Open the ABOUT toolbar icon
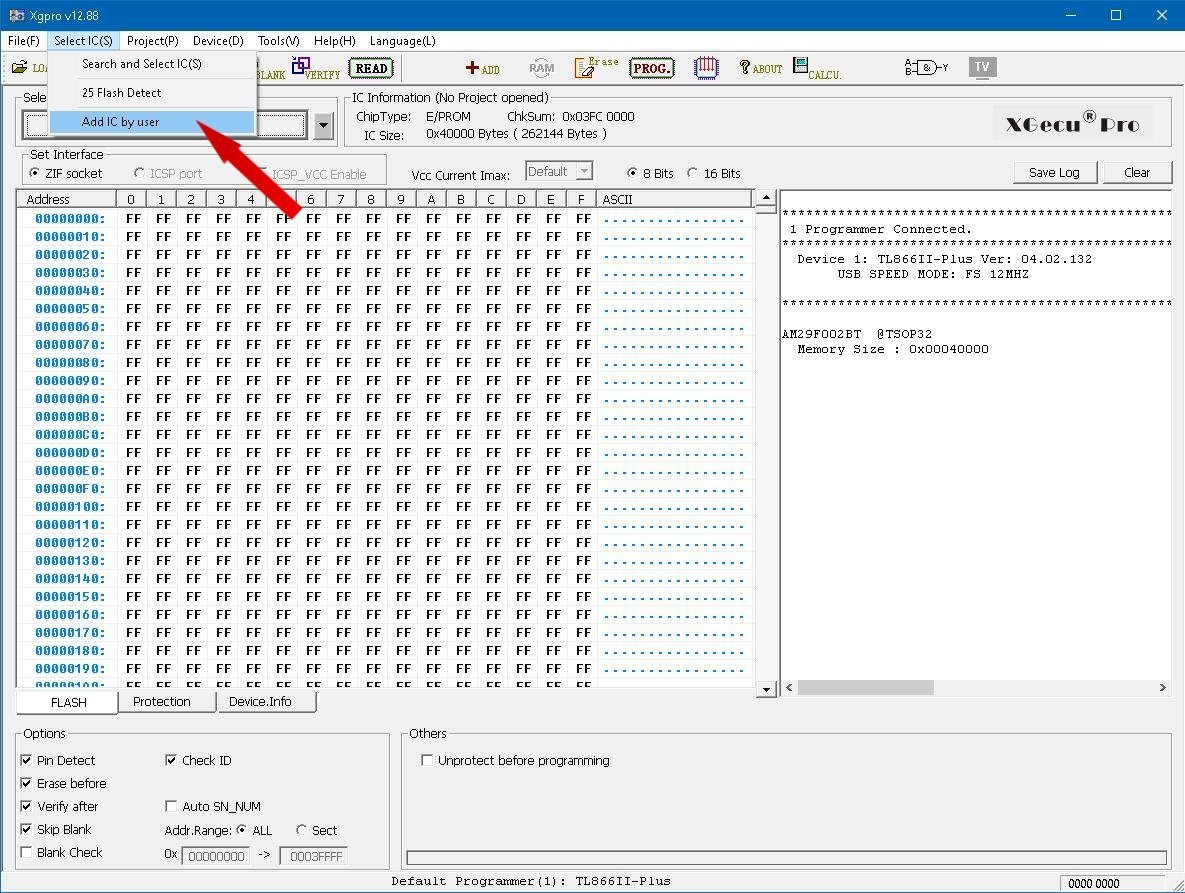The width and height of the screenshot is (1185, 893). pos(761,68)
